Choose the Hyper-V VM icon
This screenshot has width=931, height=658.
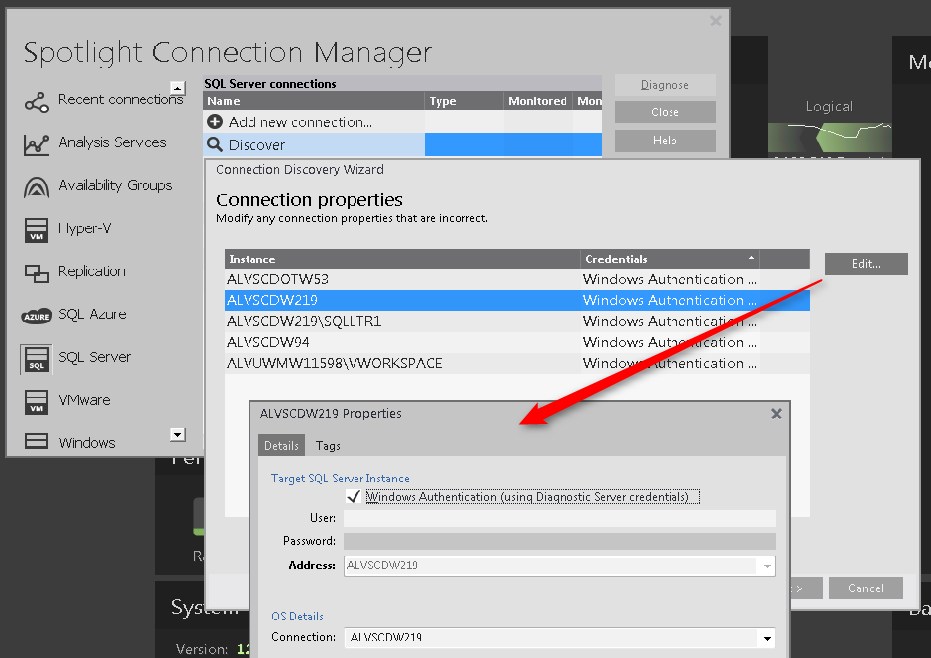pyautogui.click(x=37, y=230)
